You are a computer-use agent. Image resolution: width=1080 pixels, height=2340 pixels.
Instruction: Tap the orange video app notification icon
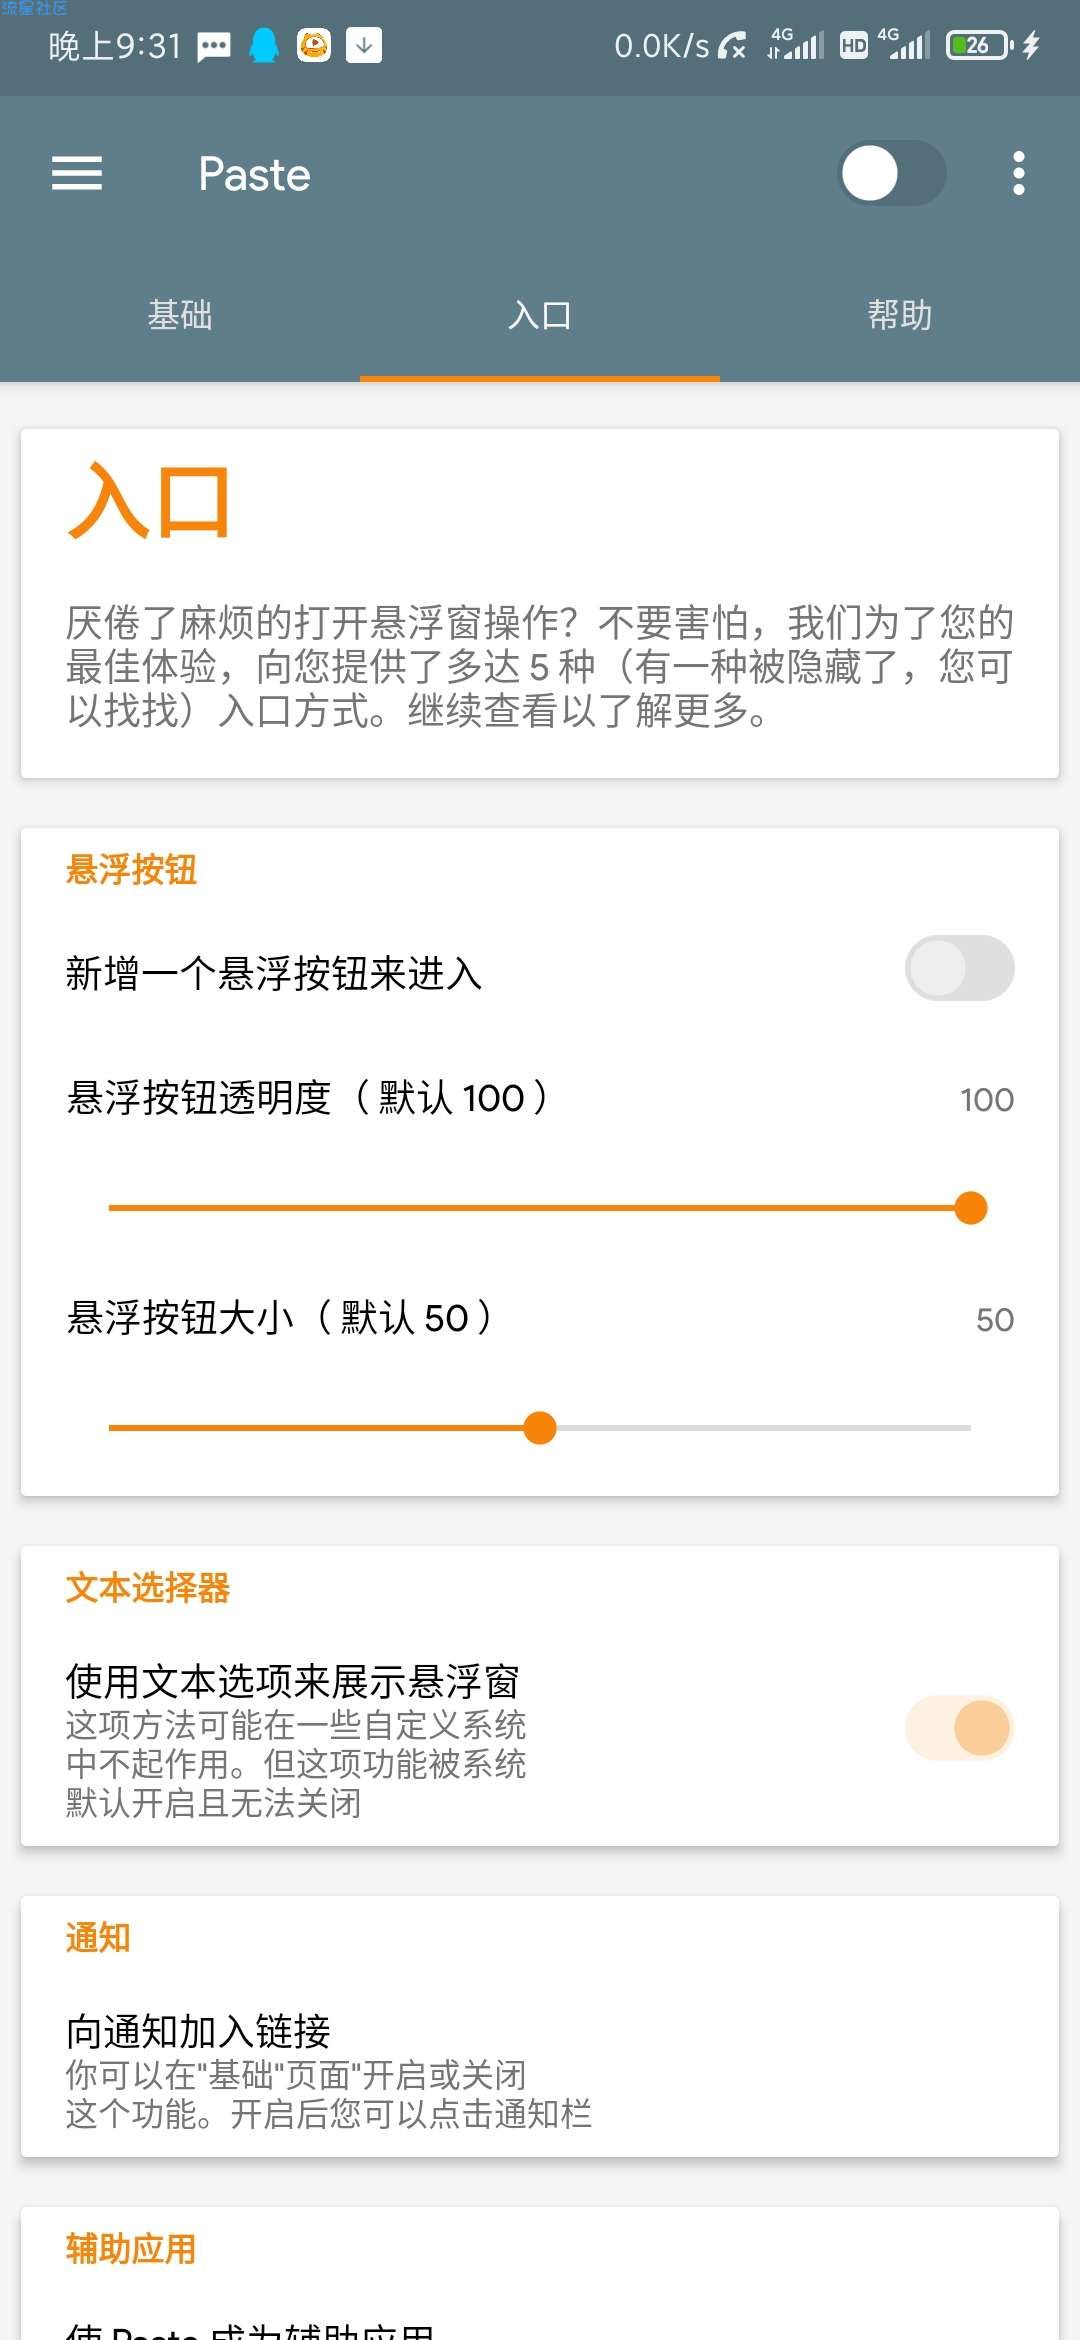coord(314,45)
